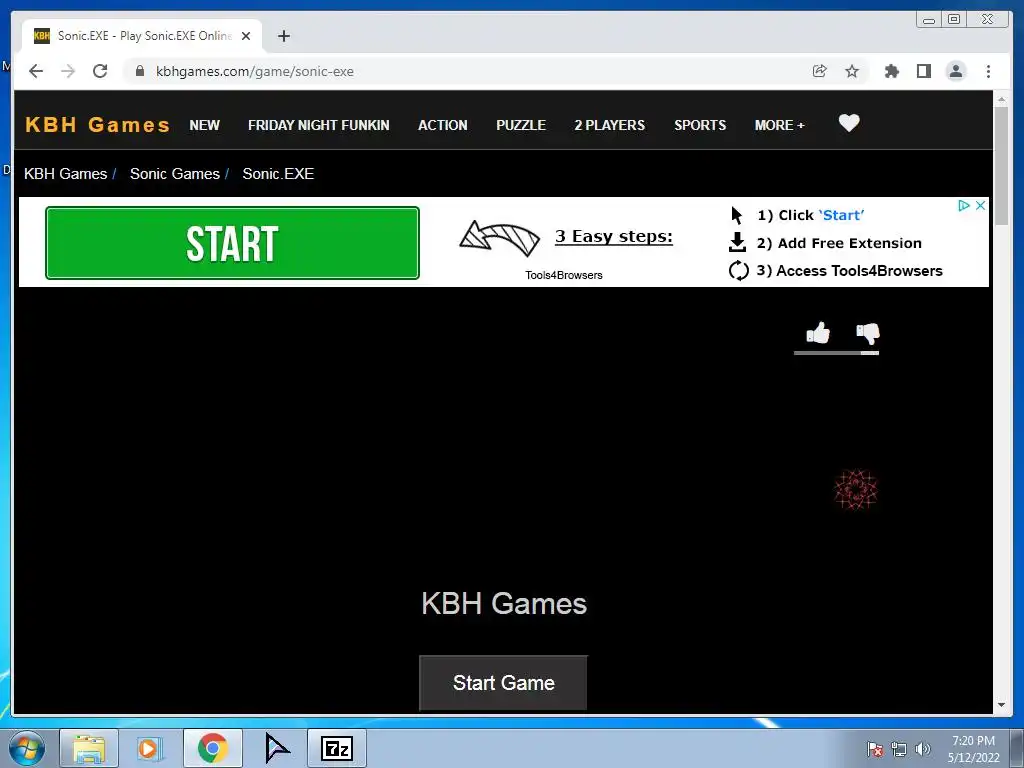Screen dimensions: 1024x768
Task: Open the ACTION category
Action: click(443, 125)
